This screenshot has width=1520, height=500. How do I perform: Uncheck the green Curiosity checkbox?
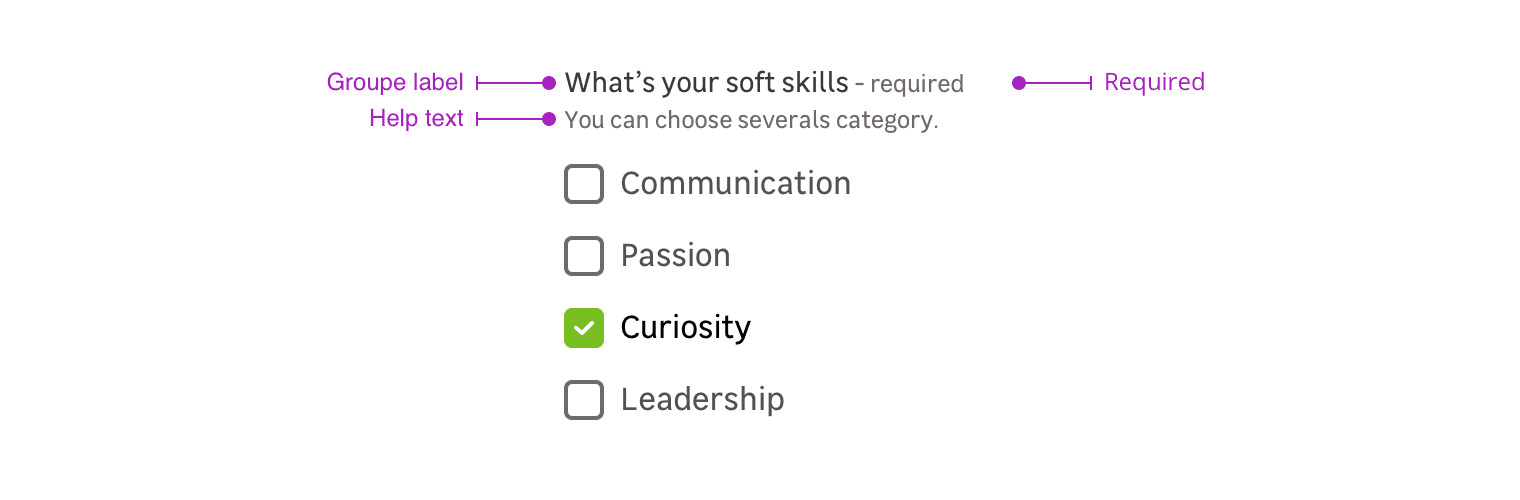pyautogui.click(x=584, y=328)
